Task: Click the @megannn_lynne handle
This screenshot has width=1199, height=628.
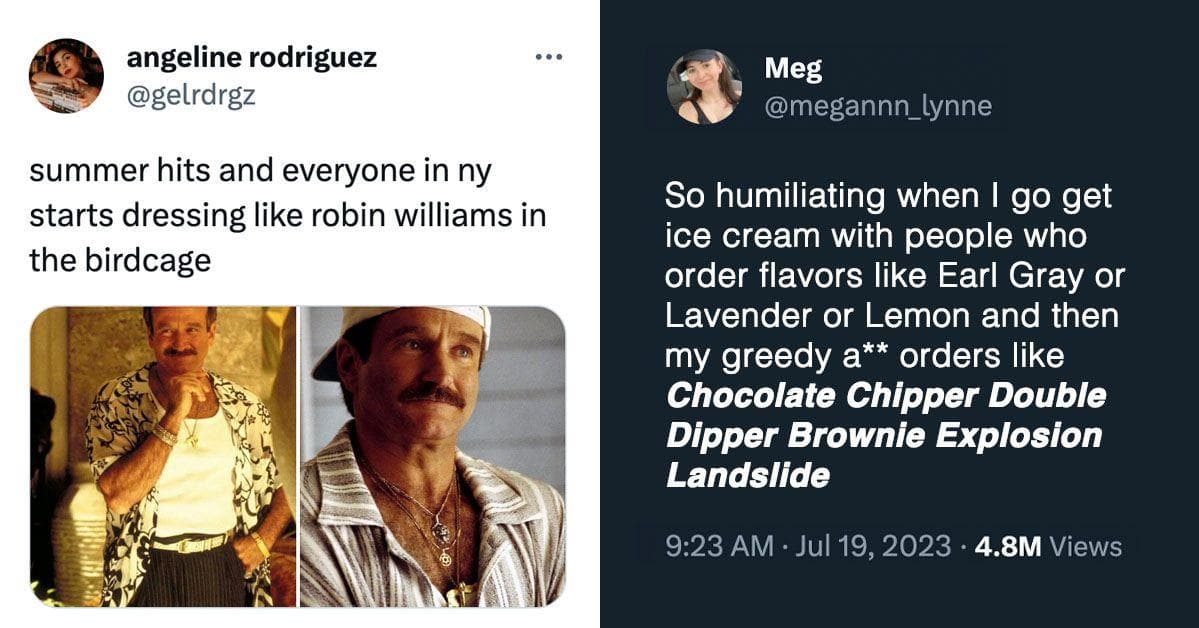Action: point(878,105)
